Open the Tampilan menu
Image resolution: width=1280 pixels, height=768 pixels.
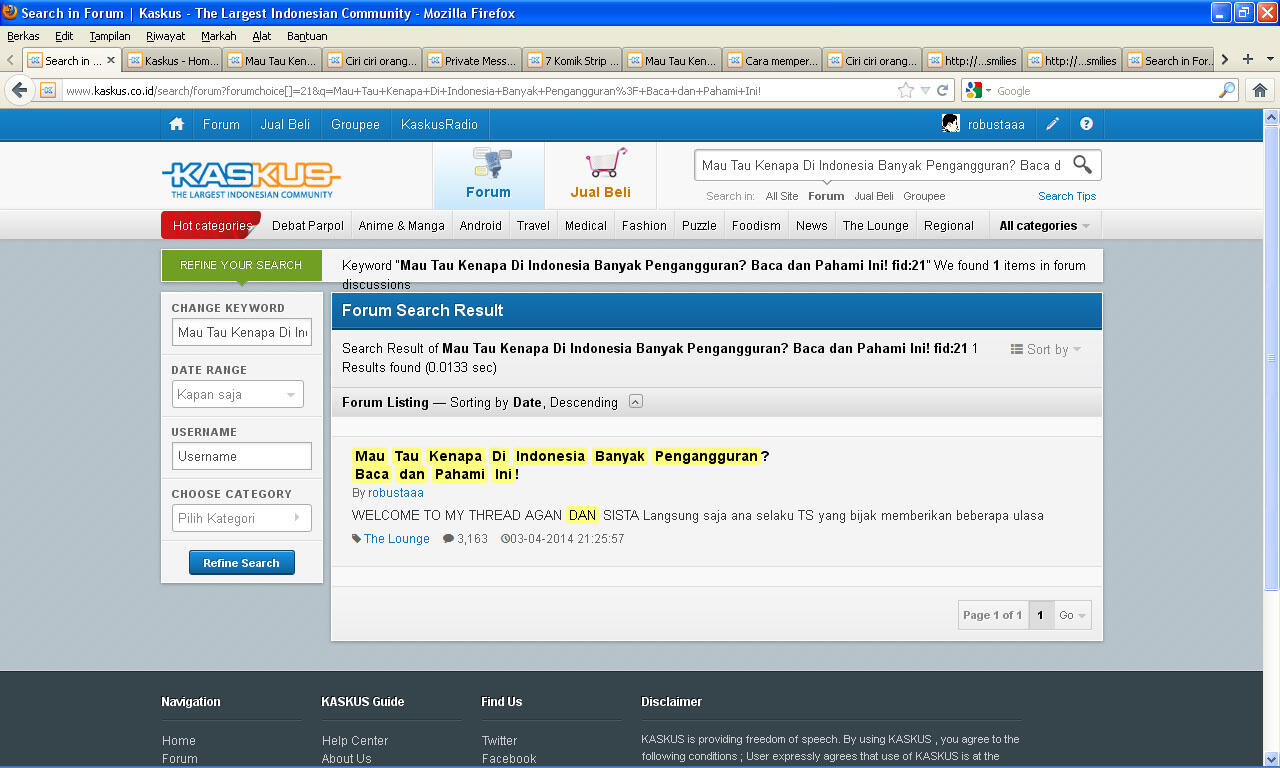coord(110,36)
